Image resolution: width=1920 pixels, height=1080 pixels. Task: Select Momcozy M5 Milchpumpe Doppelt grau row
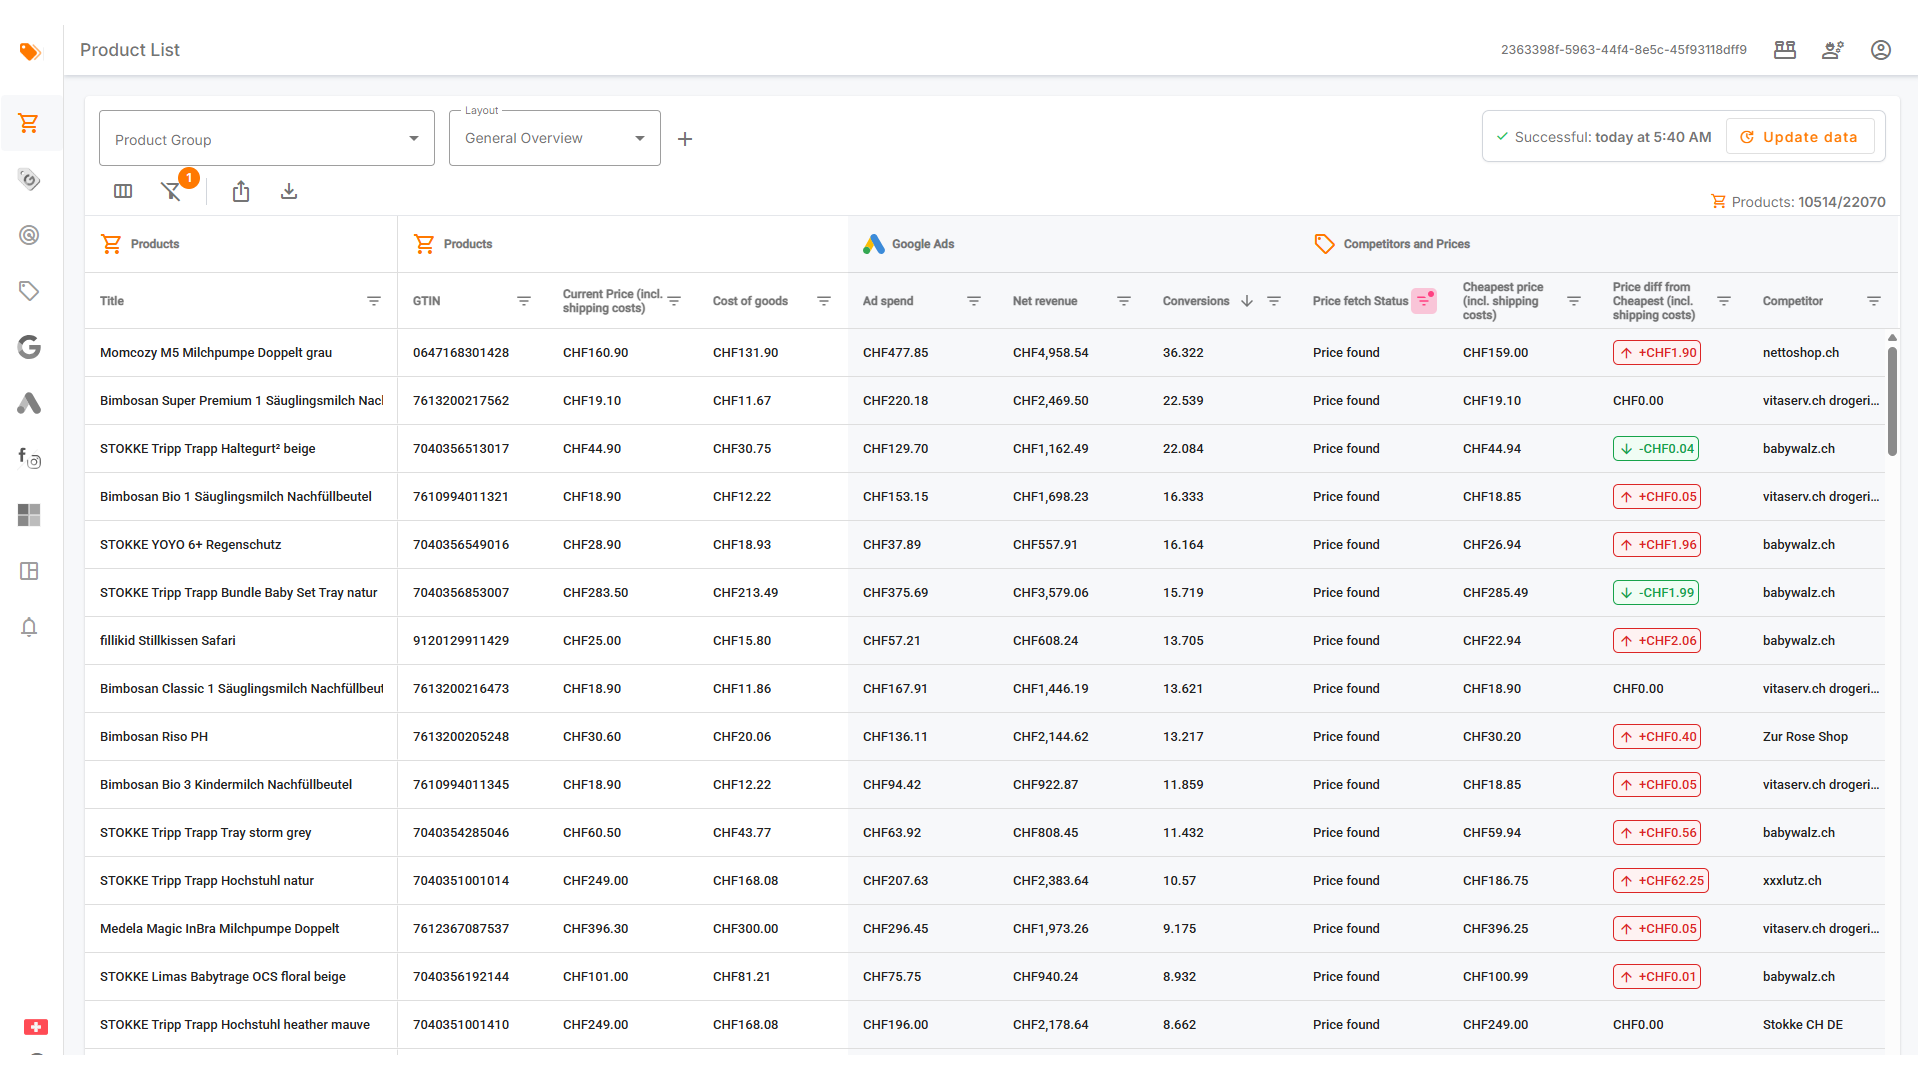[x=985, y=353]
